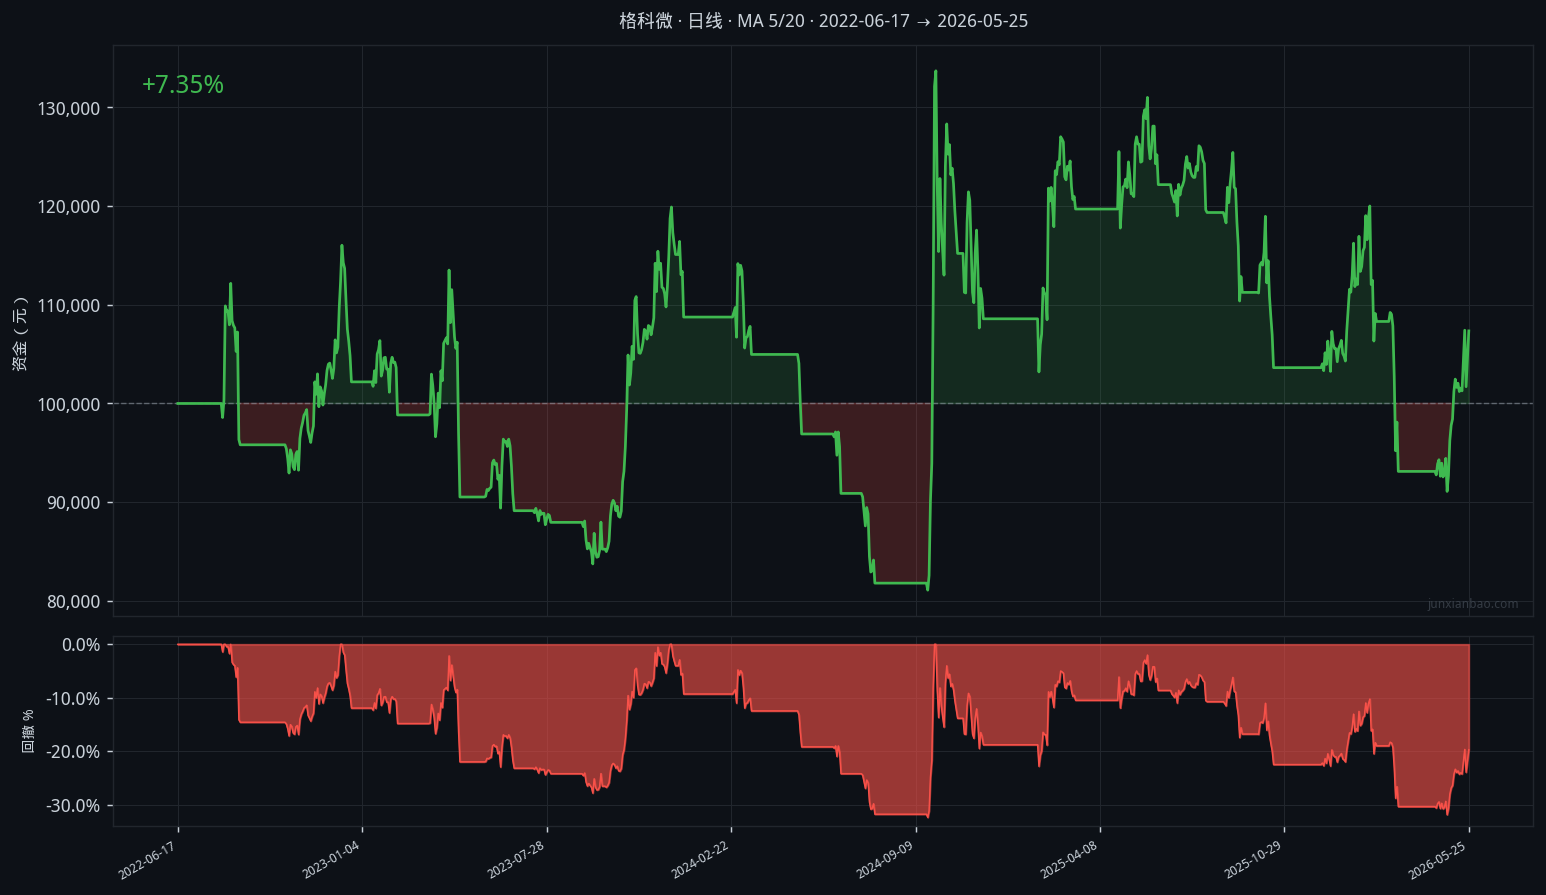
Task: Click the 回撤 % axis title
Action: point(28,731)
